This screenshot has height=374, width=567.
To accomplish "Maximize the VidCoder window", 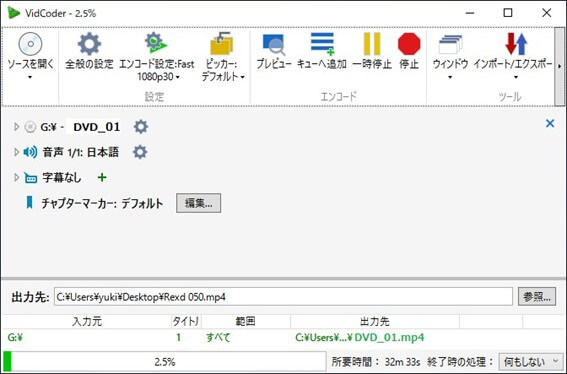I will 508,13.
